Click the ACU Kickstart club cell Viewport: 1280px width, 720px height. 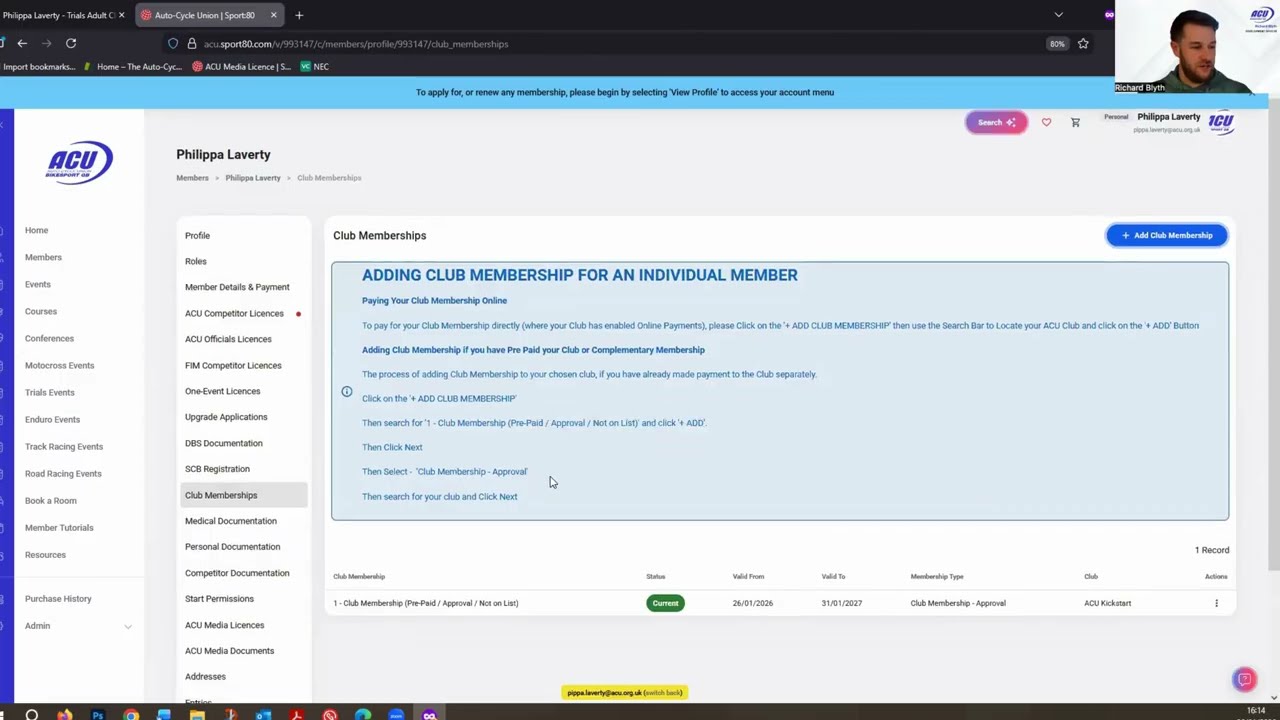(x=1107, y=603)
